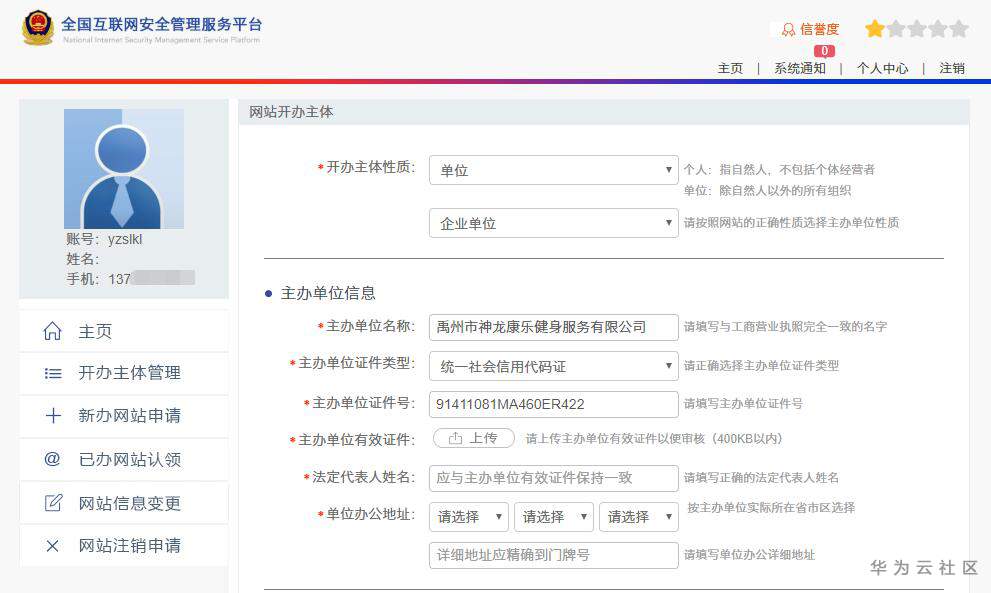This screenshot has height=593, width=991.
Task: Go to 主页 in the left sidebar
Action: 124,331
